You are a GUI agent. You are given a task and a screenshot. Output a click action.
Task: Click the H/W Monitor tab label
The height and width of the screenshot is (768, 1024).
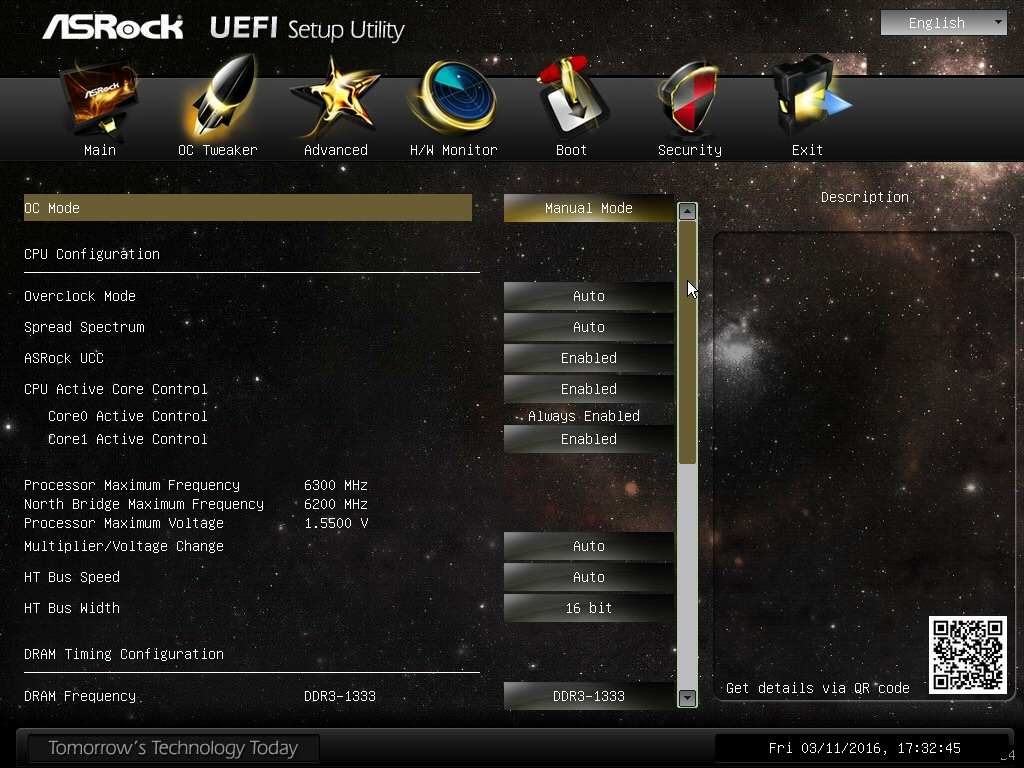coord(454,150)
